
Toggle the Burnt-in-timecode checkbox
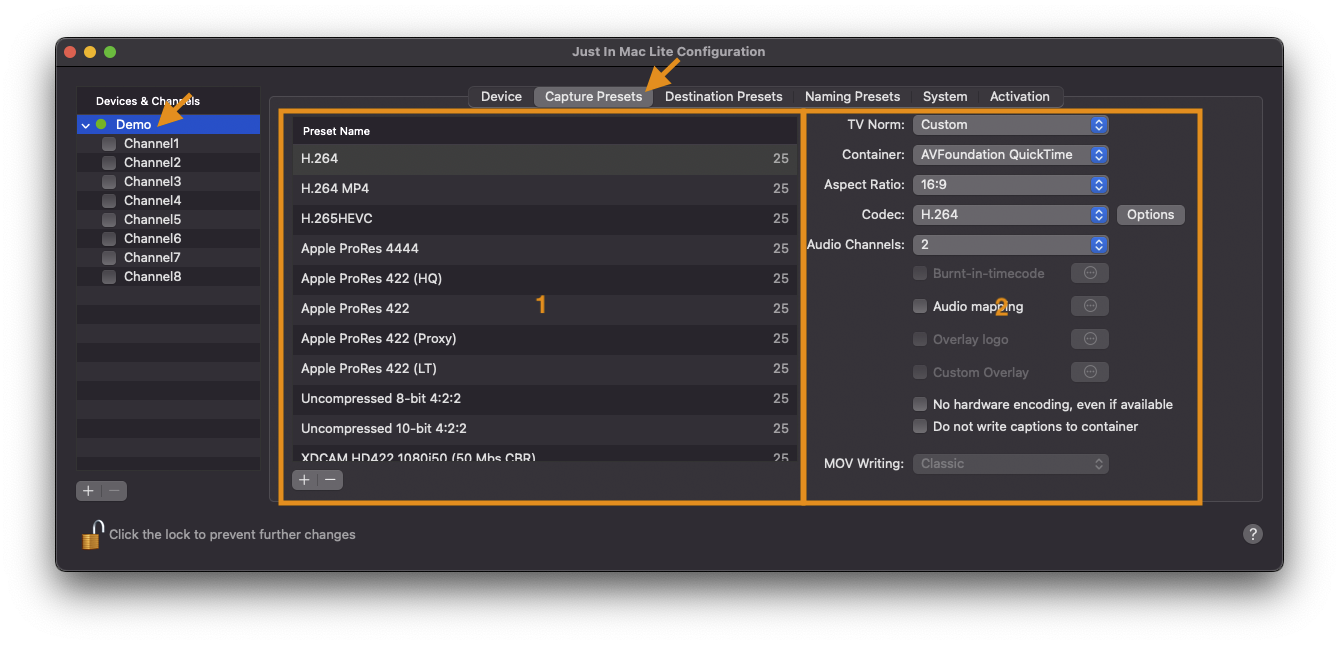[x=920, y=273]
